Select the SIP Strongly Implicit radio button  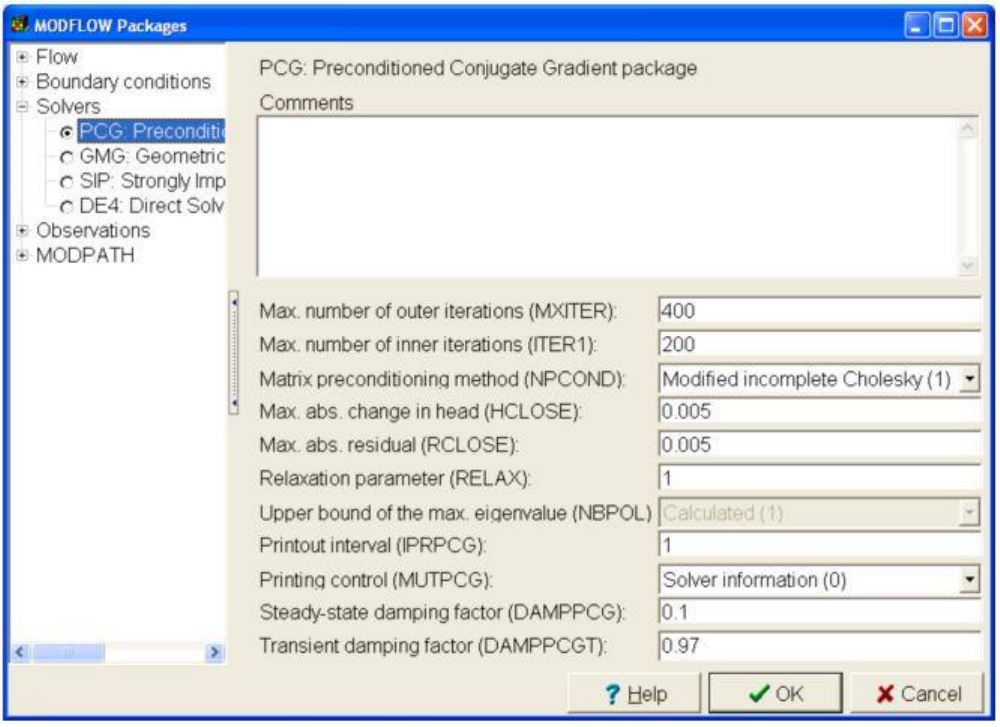click(66, 182)
